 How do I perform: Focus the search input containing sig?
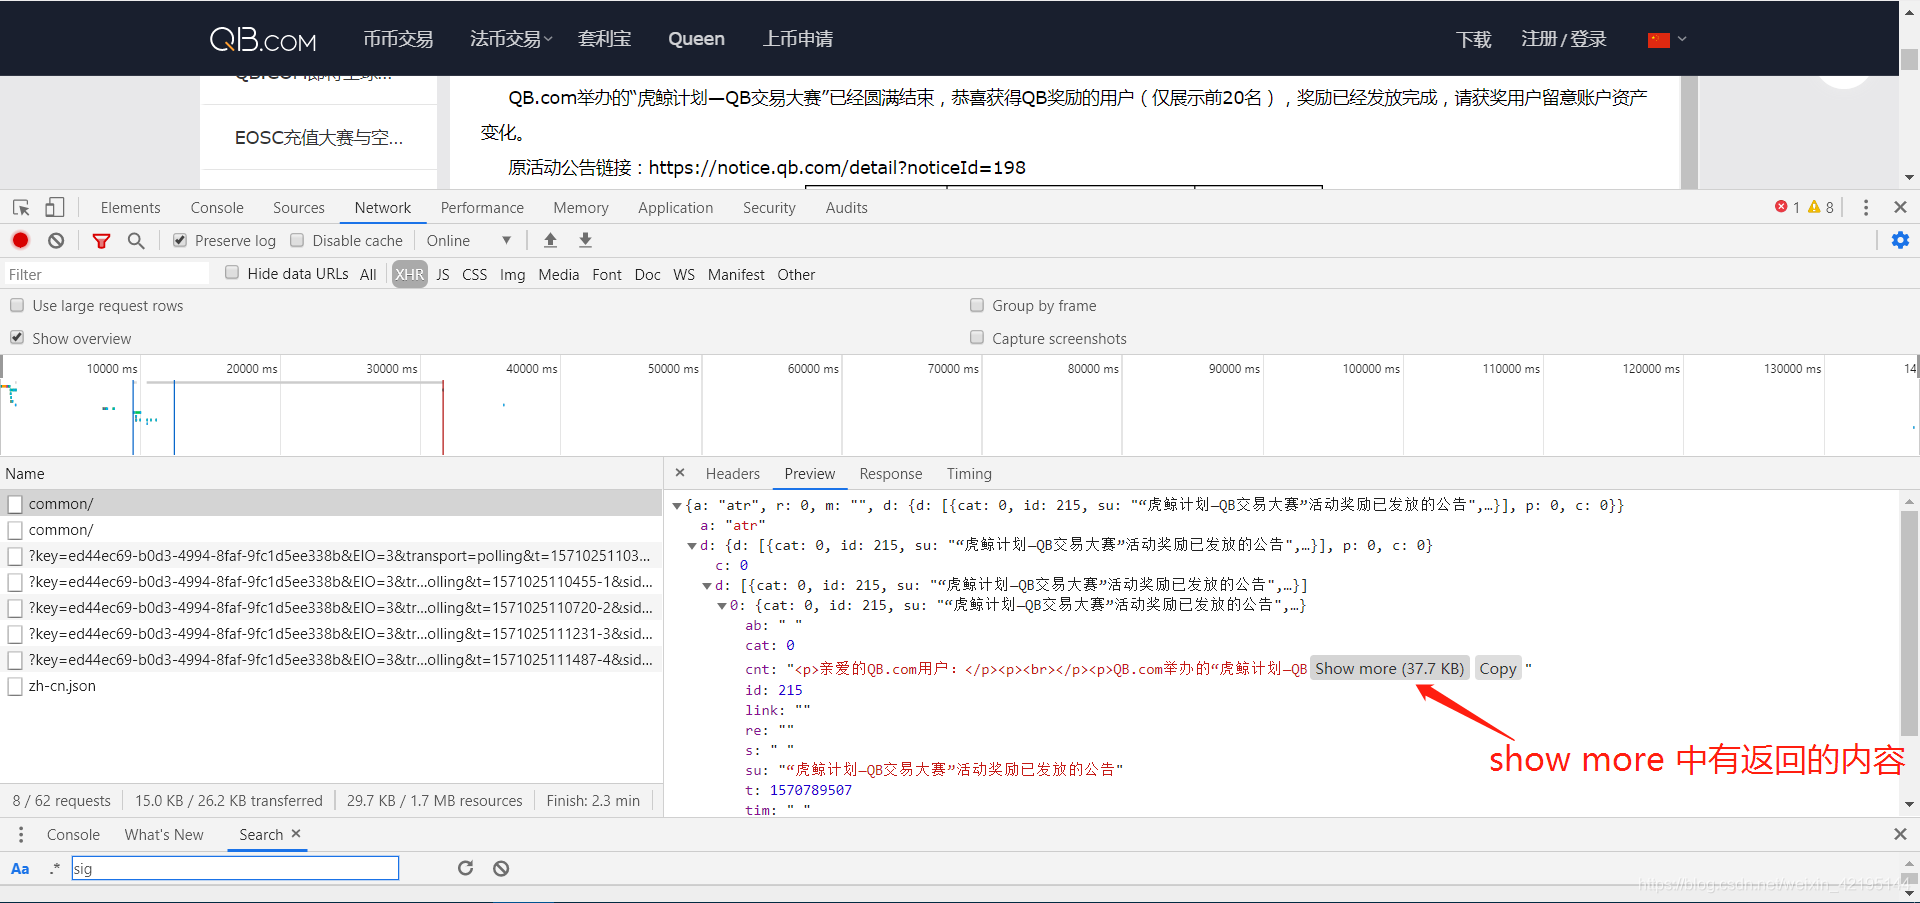(x=235, y=868)
